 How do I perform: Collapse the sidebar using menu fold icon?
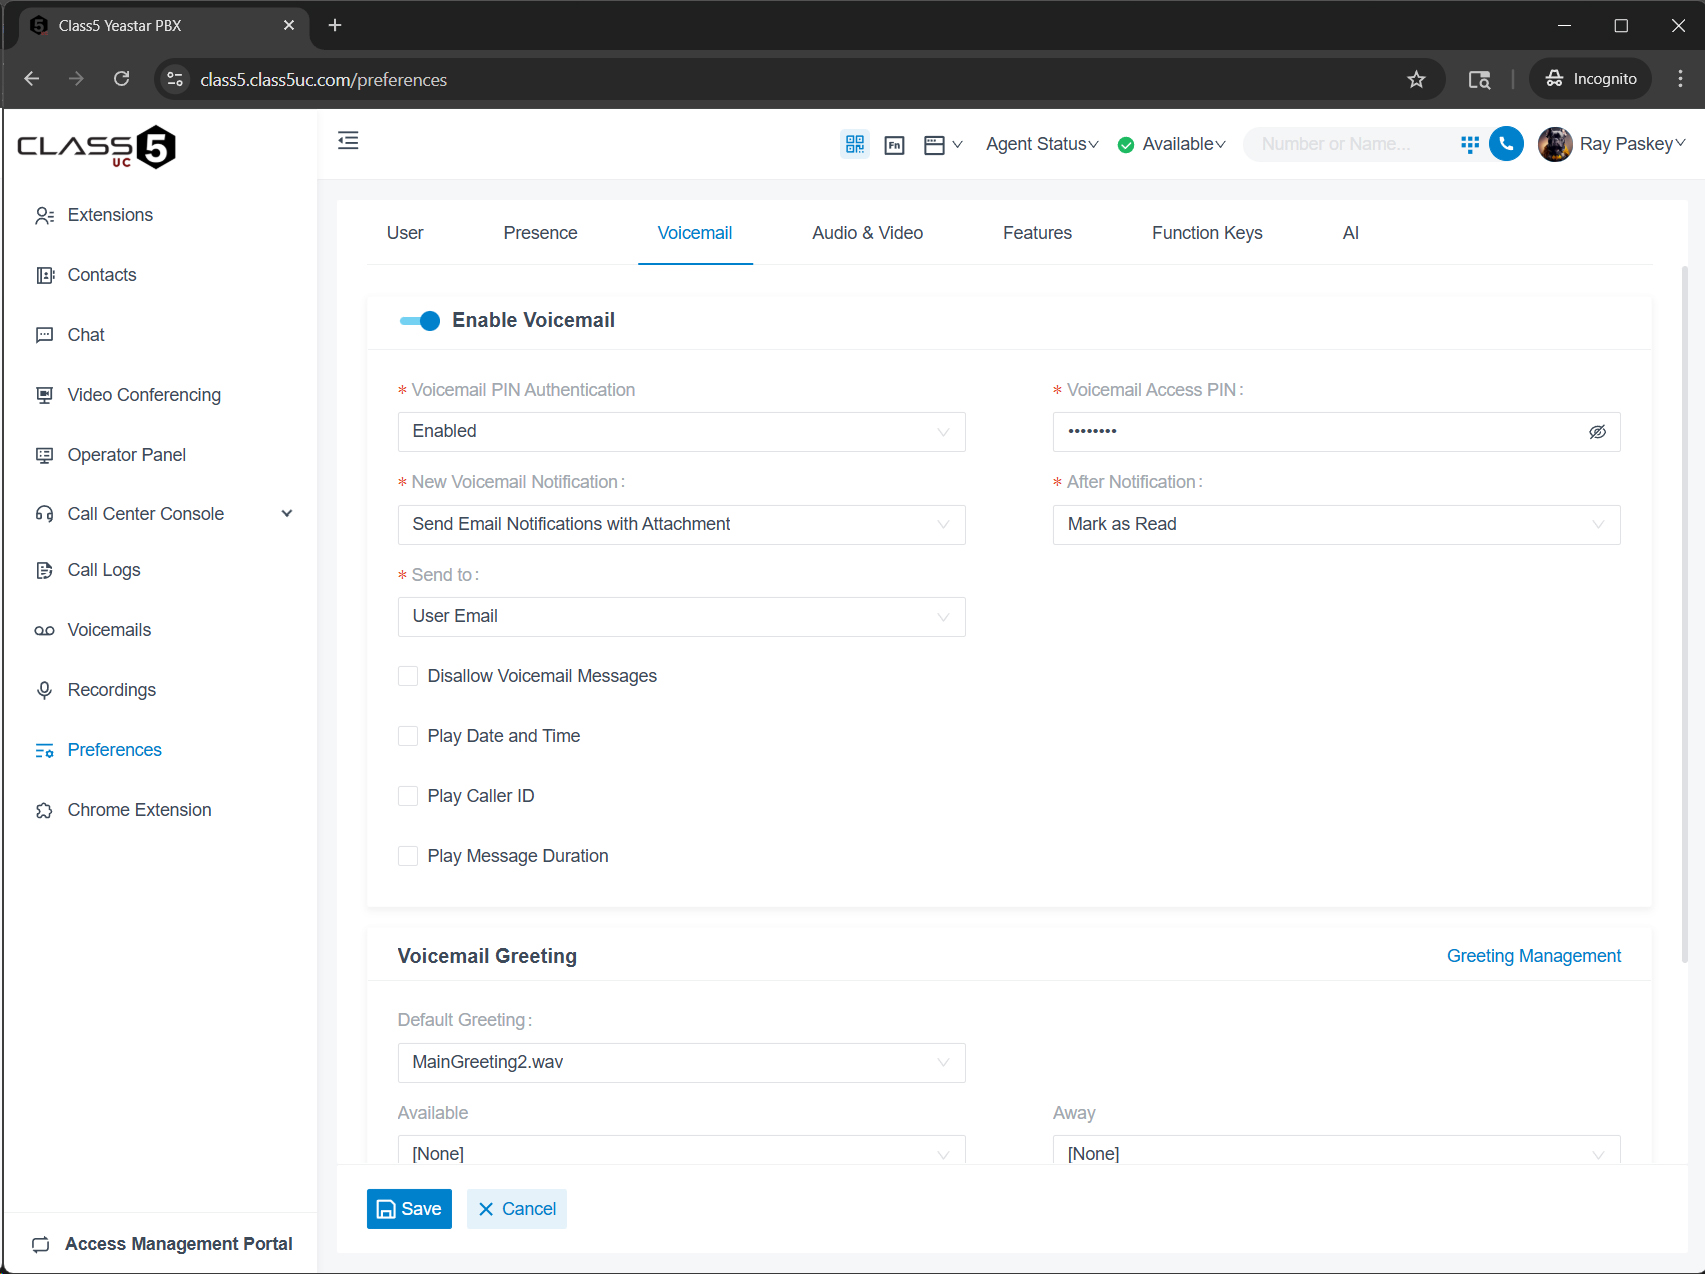(x=348, y=141)
